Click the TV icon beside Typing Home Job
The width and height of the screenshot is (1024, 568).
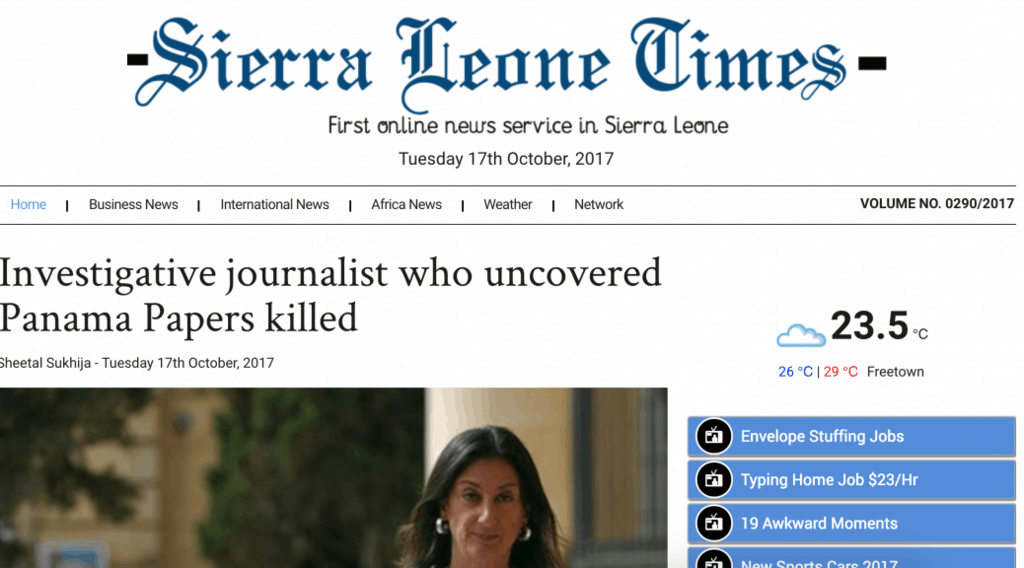coord(713,480)
